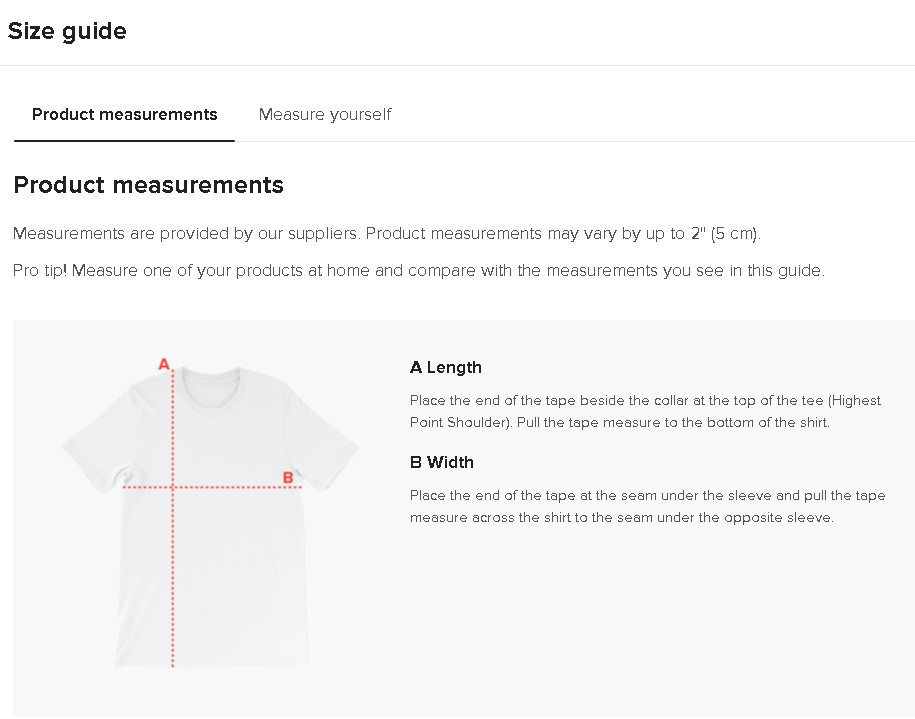The height and width of the screenshot is (719, 915).
Task: Click the "A Length" heading
Action: [x=445, y=367]
